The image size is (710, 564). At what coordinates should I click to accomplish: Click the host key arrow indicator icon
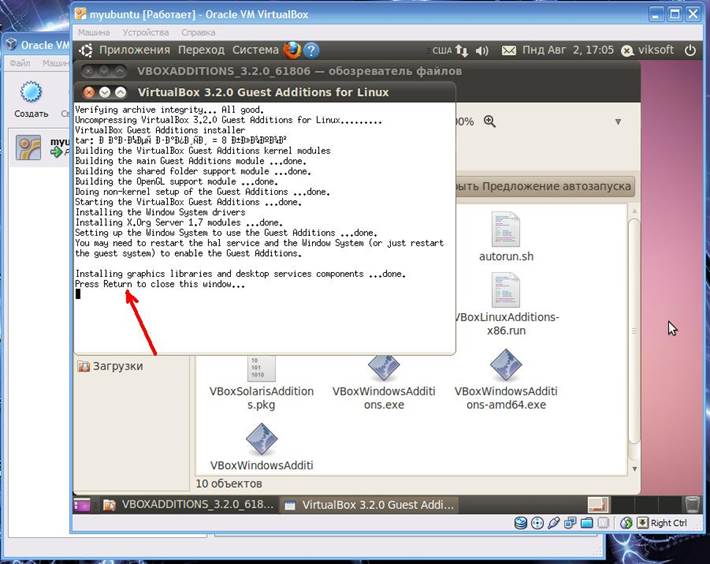[642, 523]
